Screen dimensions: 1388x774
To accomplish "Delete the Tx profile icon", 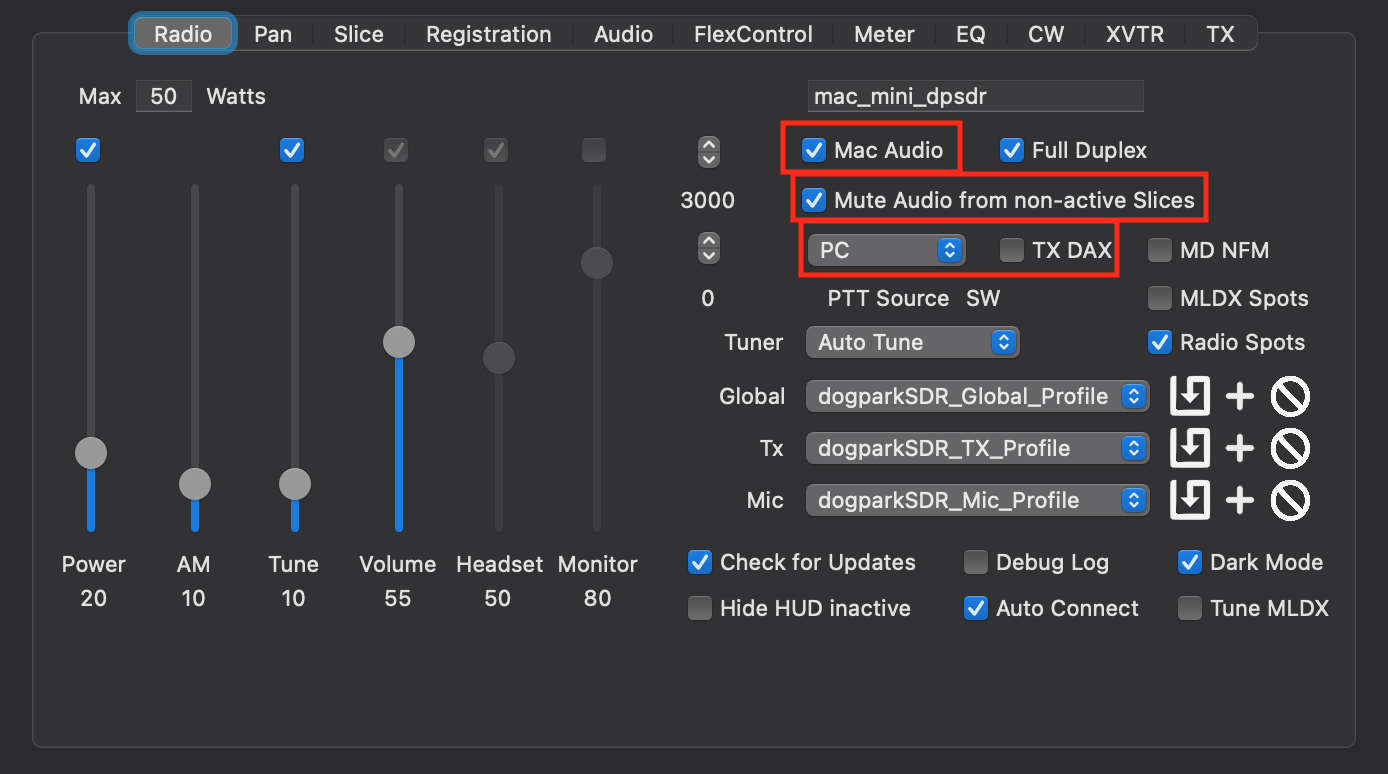I will point(1290,449).
